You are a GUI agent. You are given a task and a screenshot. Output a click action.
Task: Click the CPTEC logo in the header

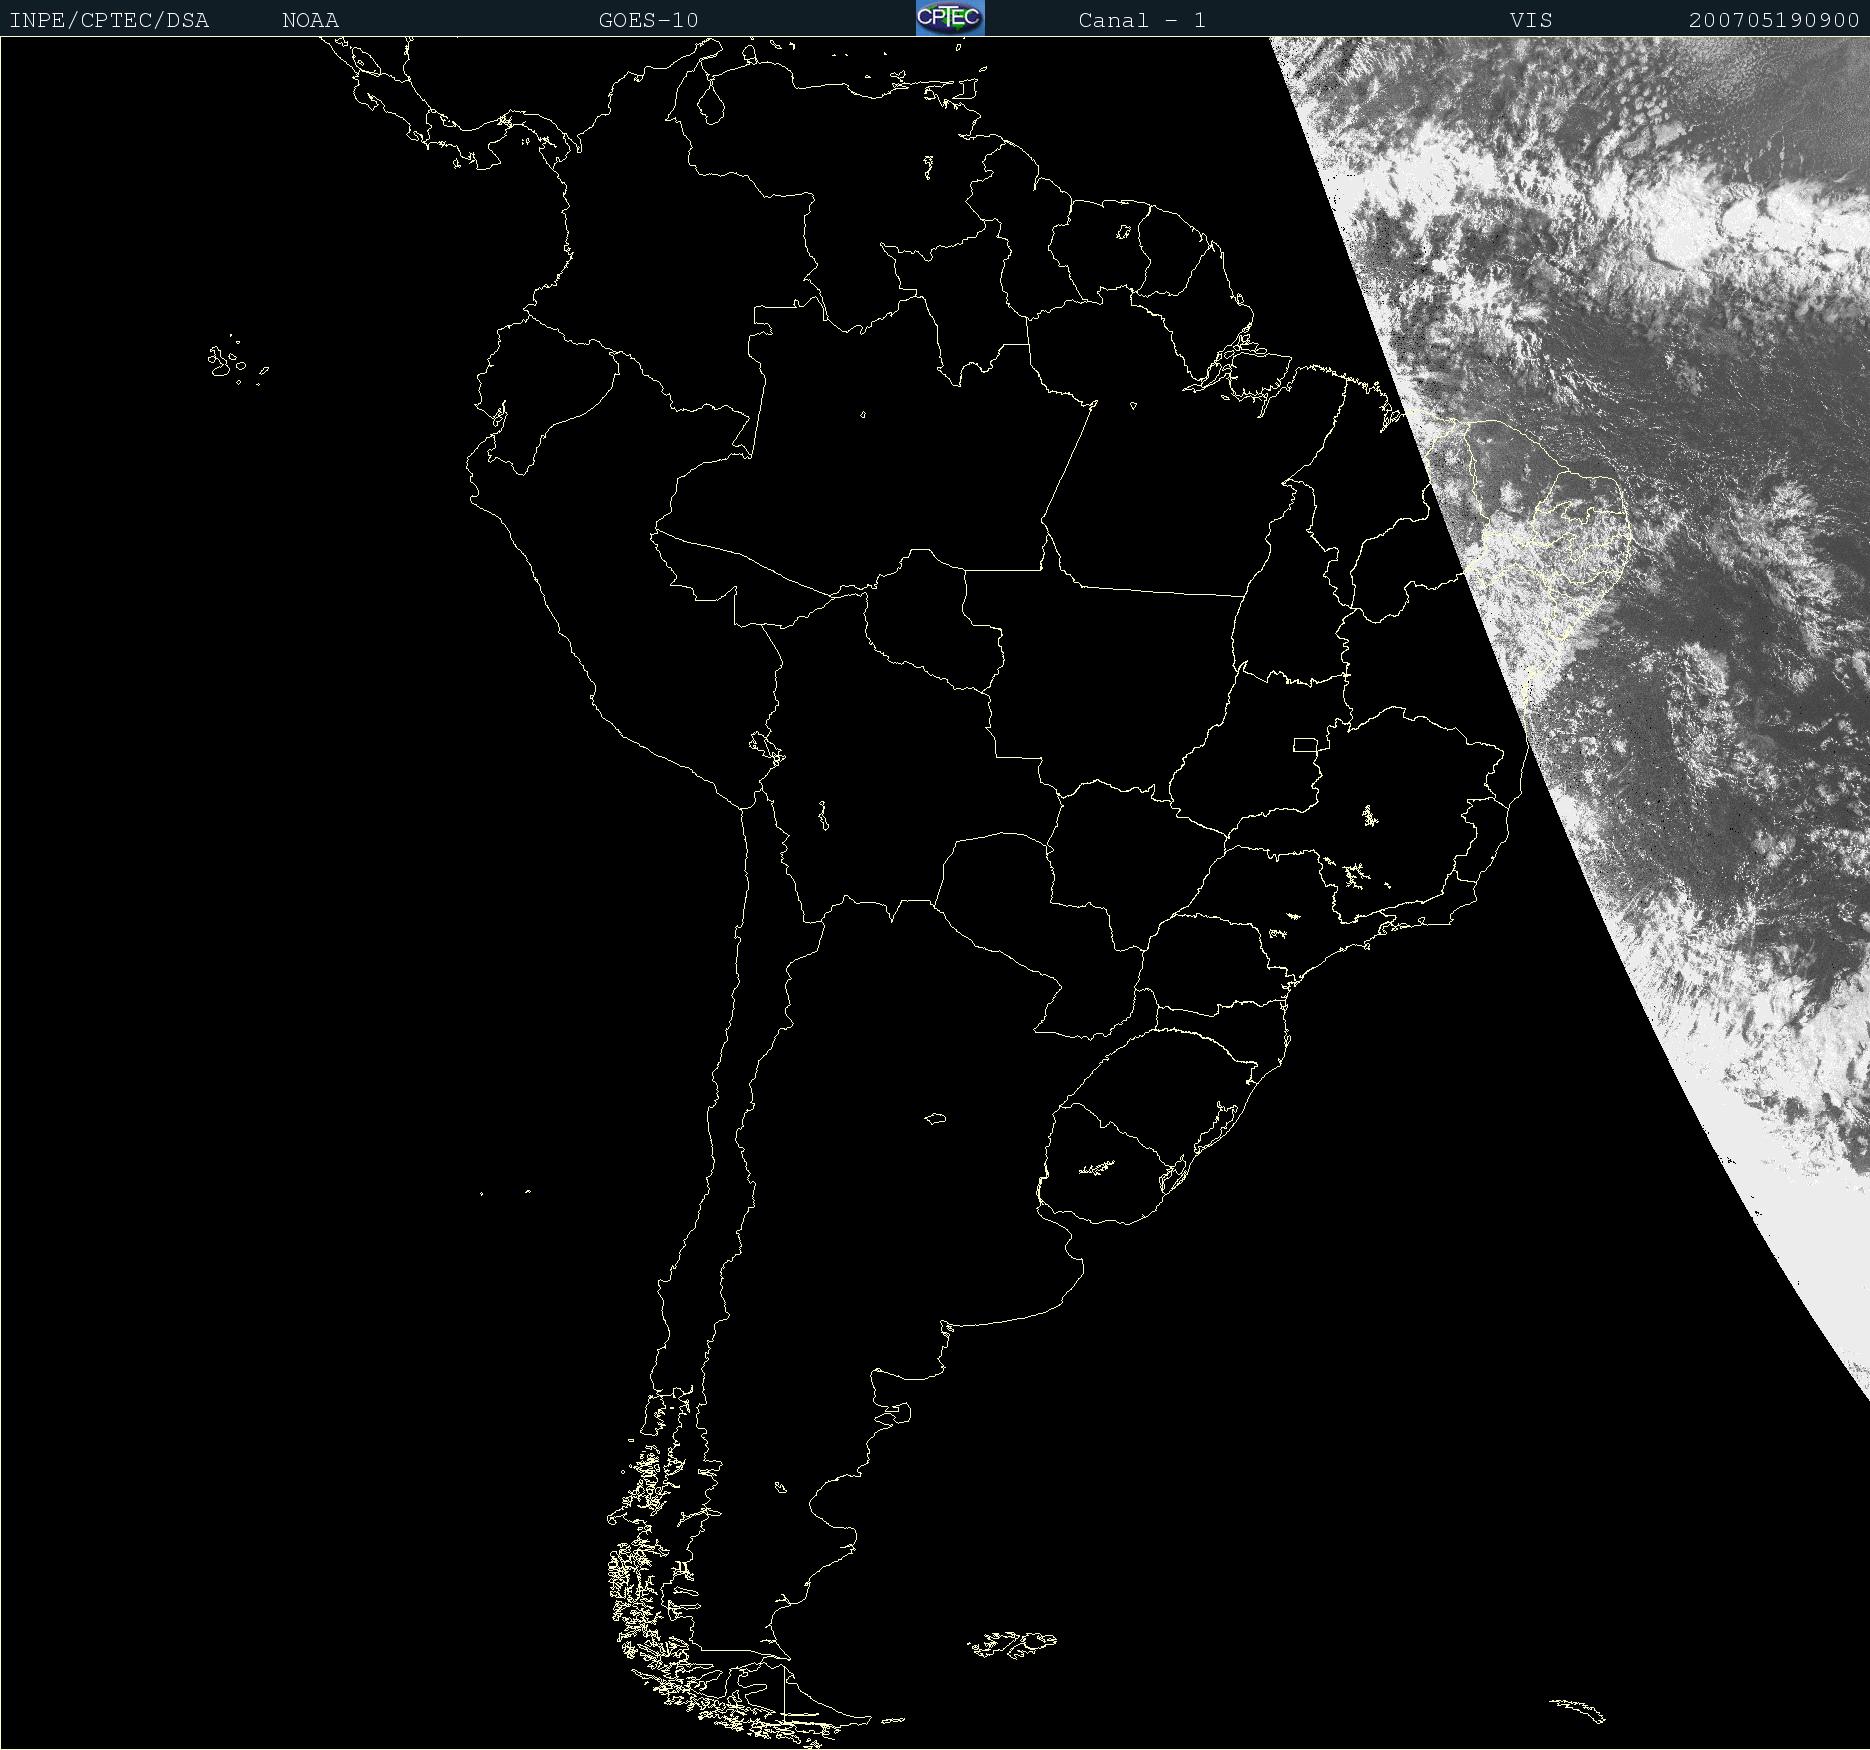coord(950,18)
